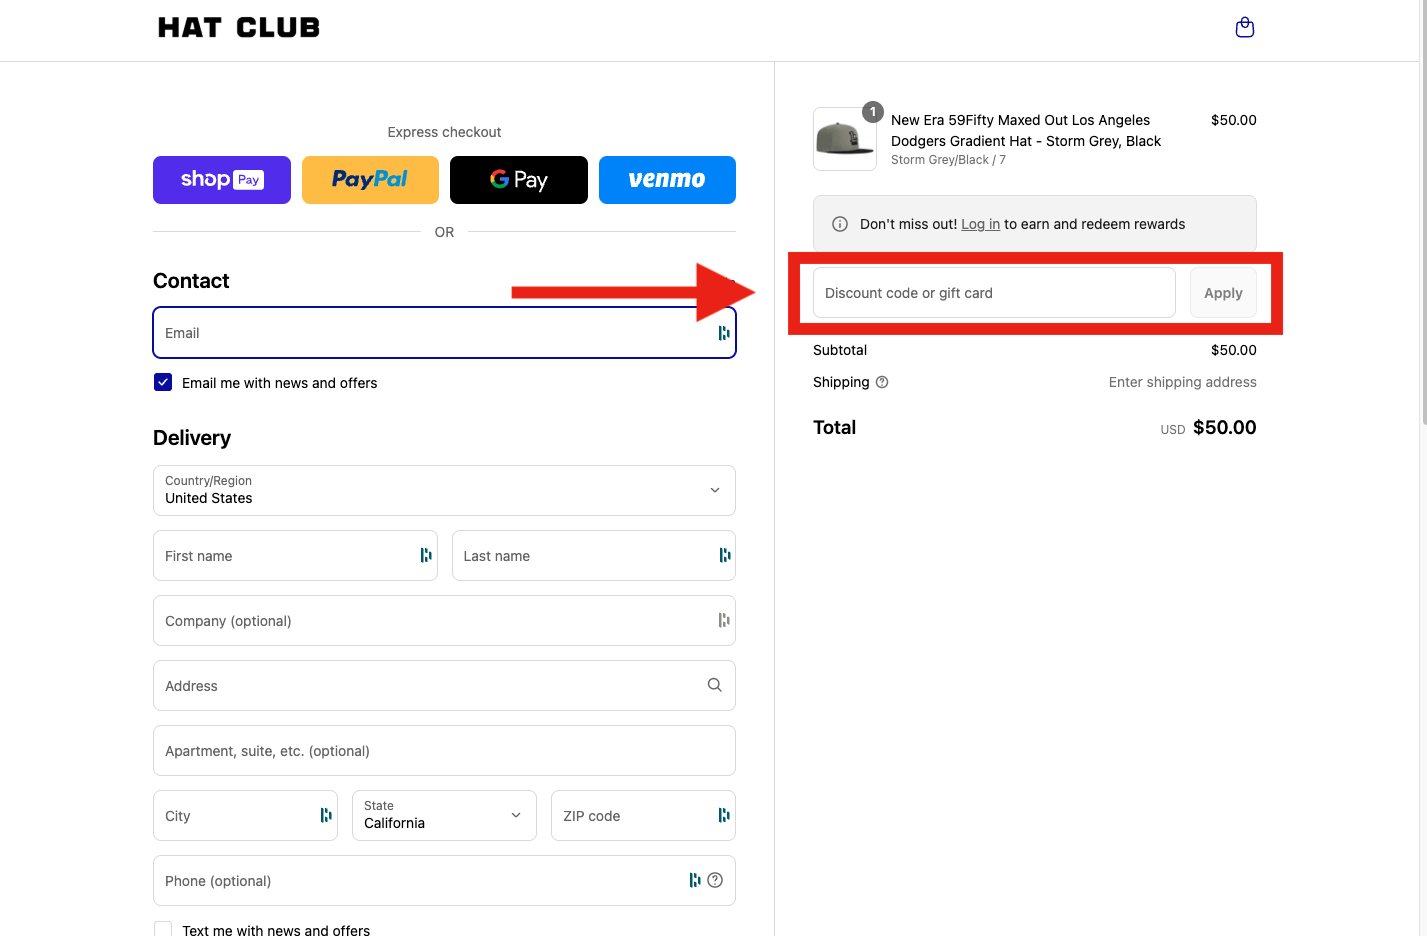This screenshot has height=936, width=1427.
Task: Focus the Discount code or gift card field
Action: pos(993,293)
